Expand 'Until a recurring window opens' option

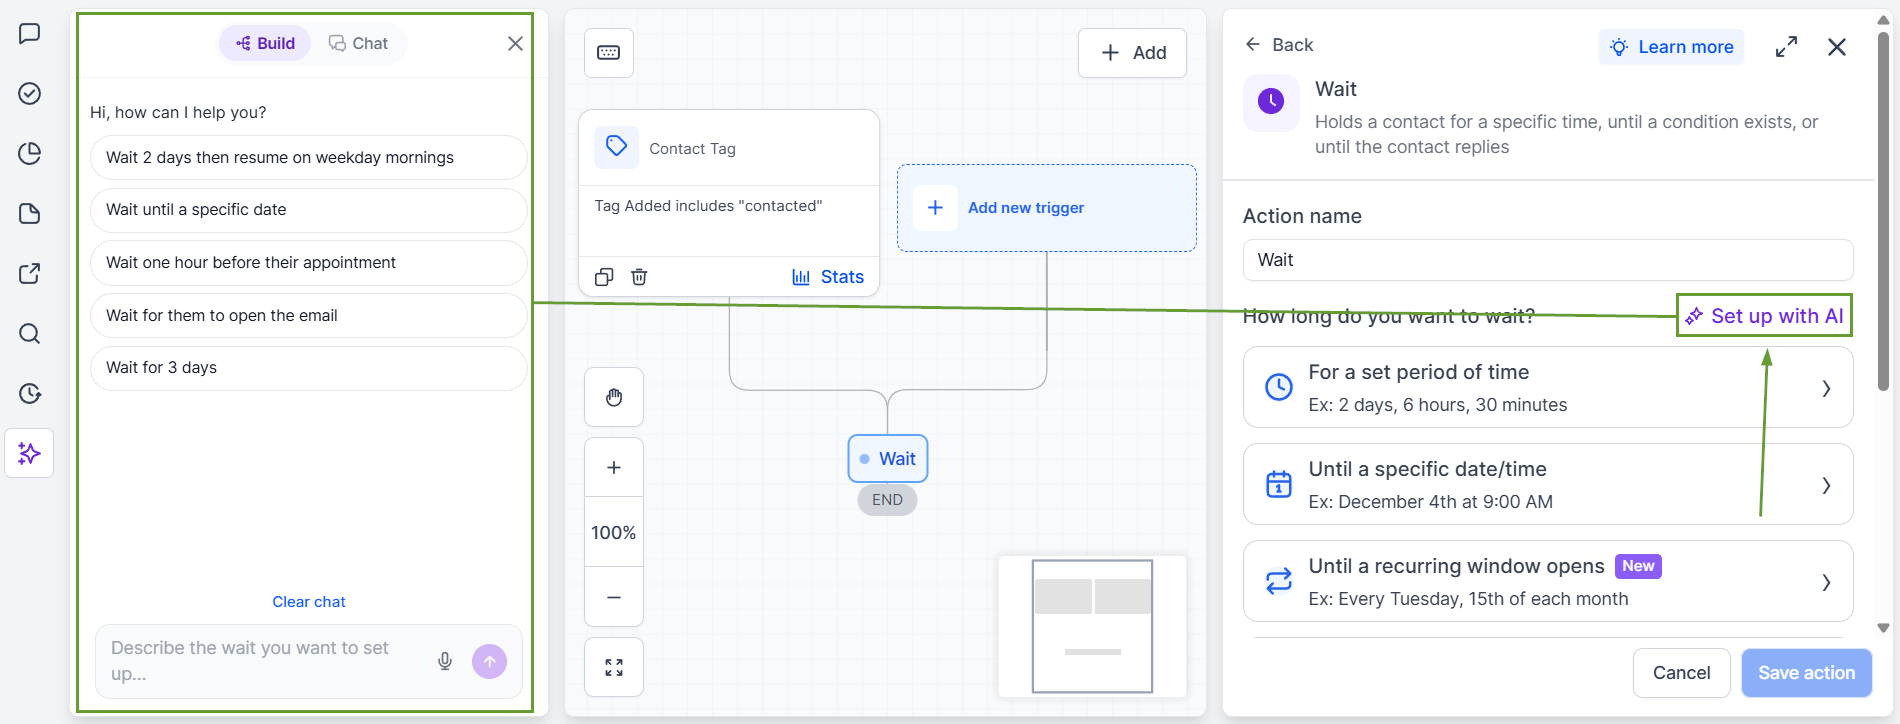click(x=1548, y=581)
